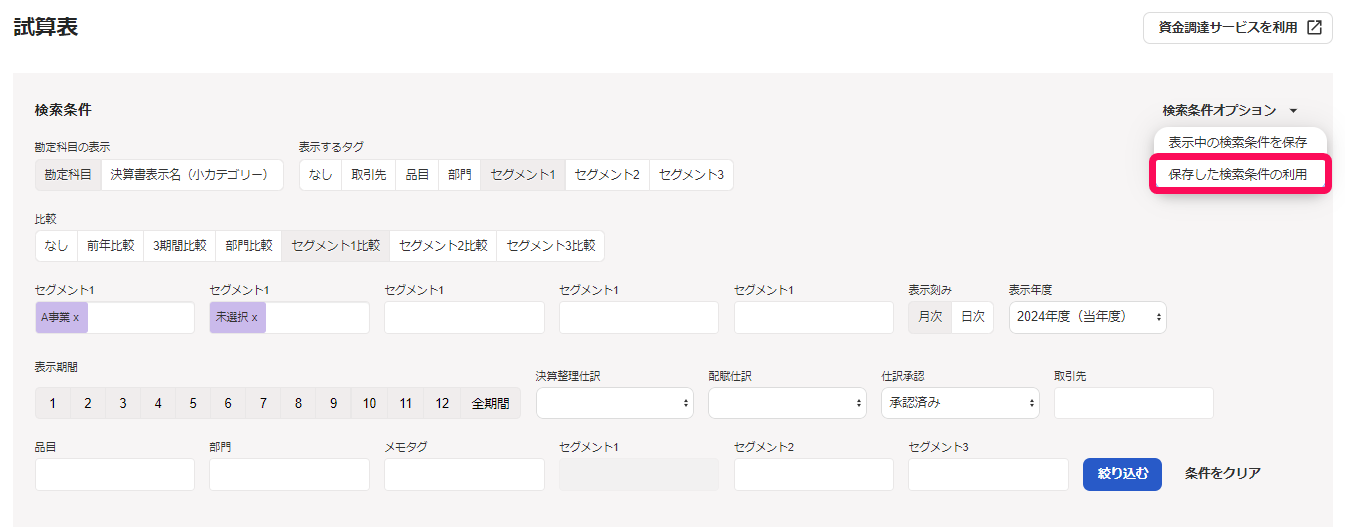This screenshot has width=1345, height=532.
Task: Select セグメント2比較 comparison
Action: coord(443,246)
